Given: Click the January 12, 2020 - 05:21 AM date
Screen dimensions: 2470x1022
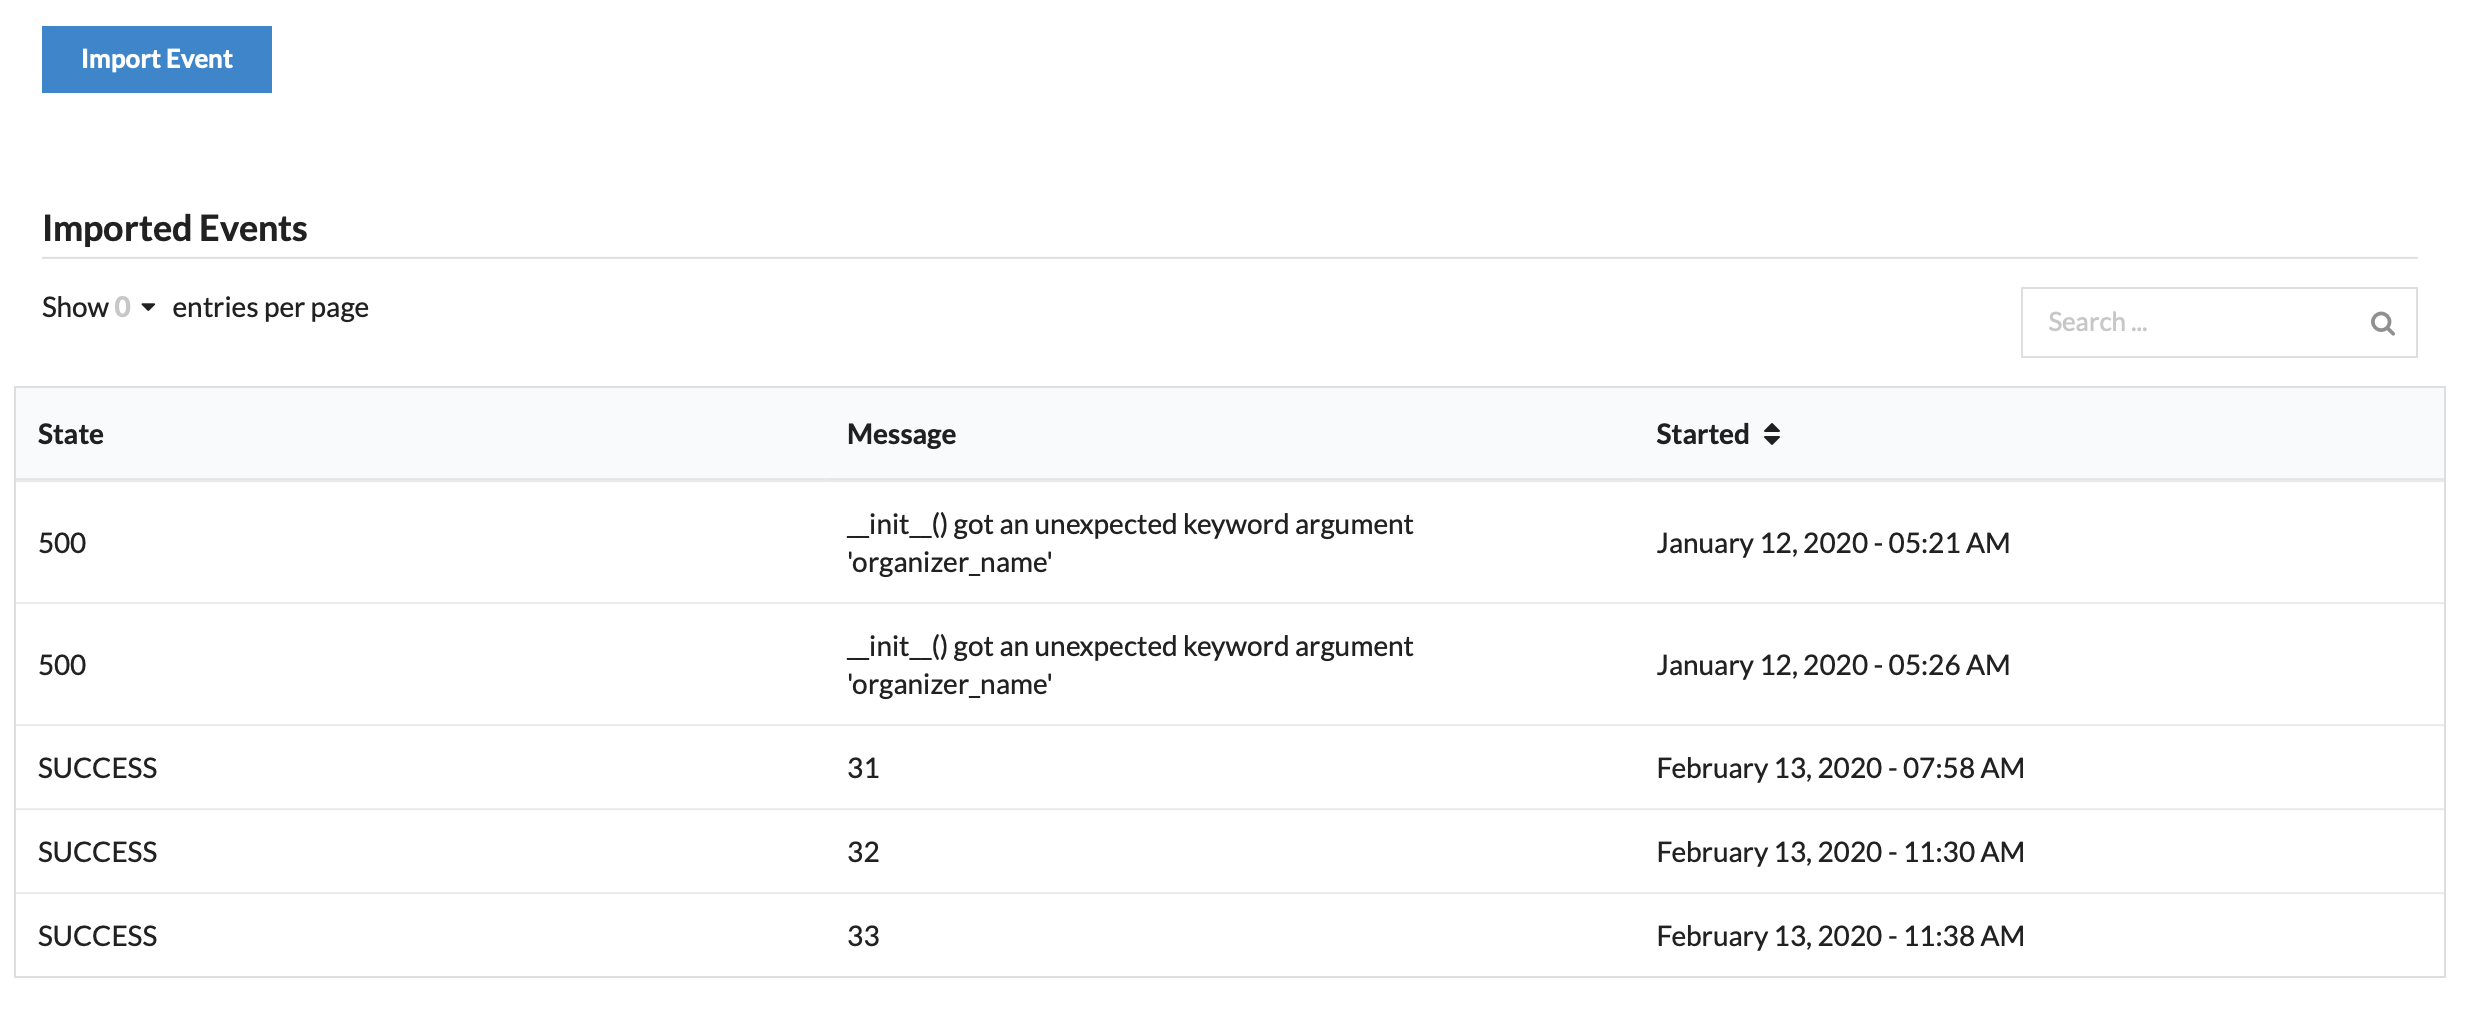Looking at the screenshot, I should coord(1832,543).
